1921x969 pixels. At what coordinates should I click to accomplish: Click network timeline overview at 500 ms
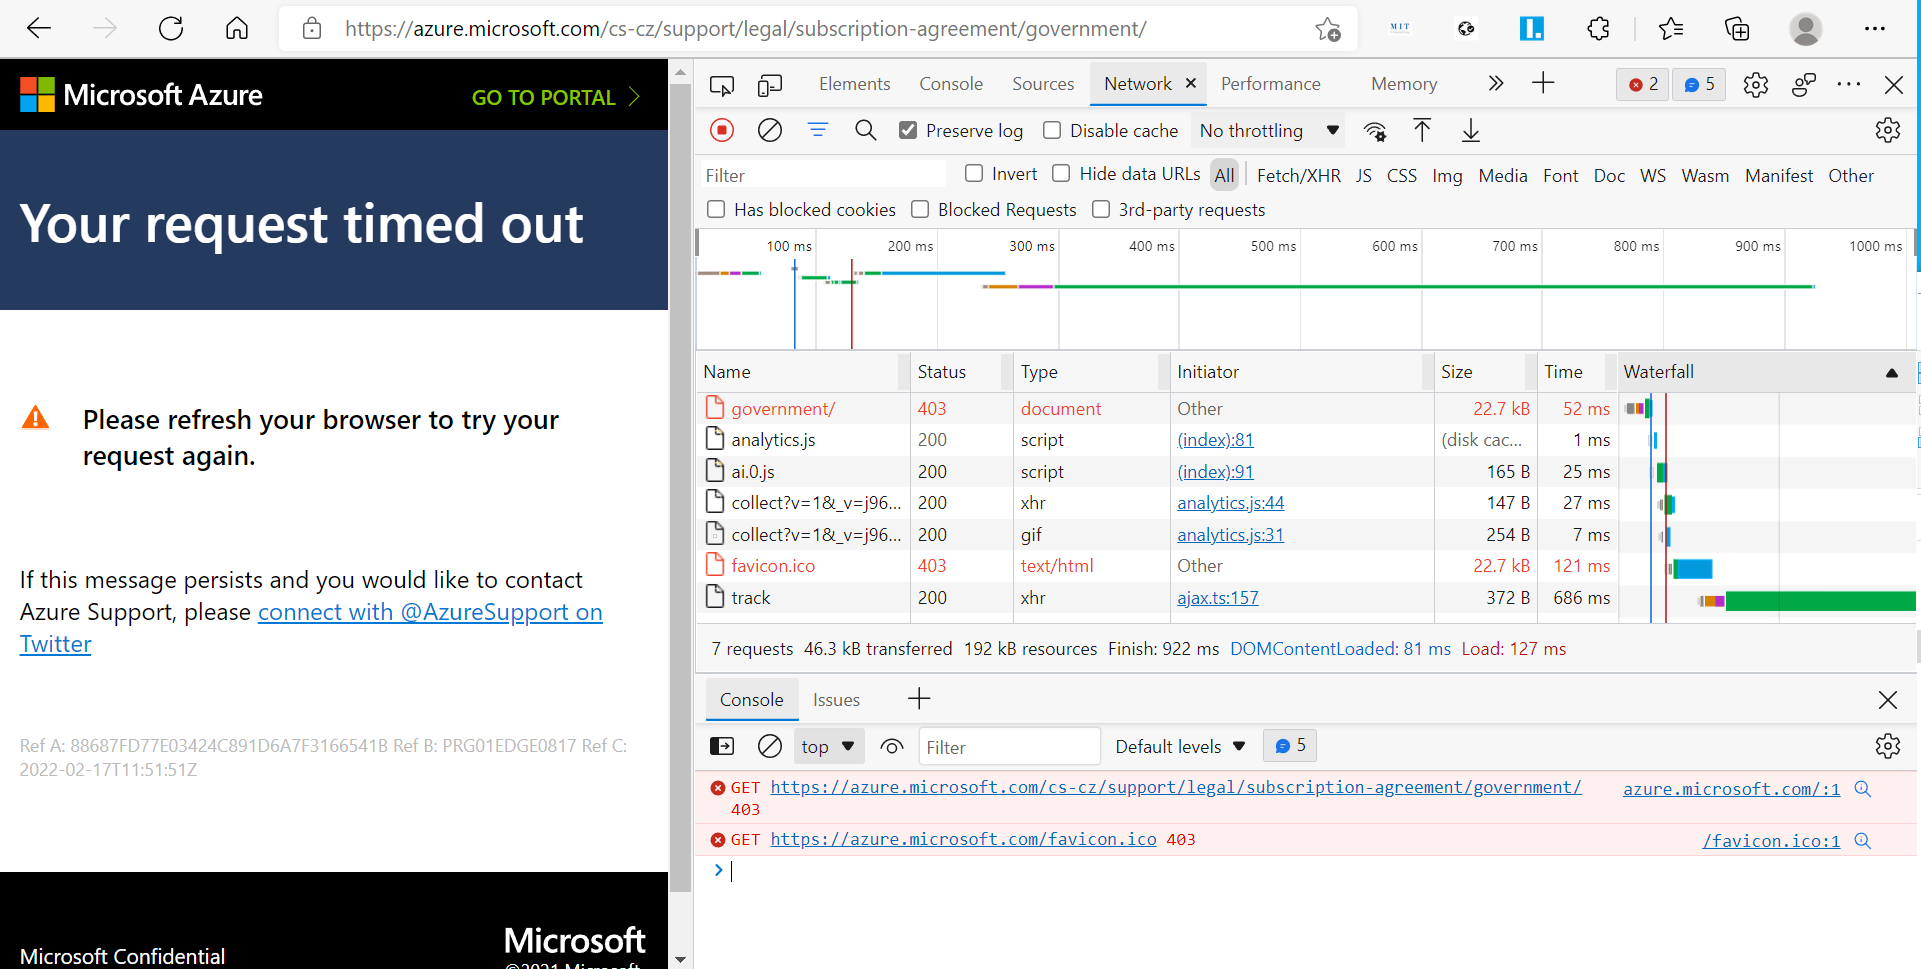coord(1301,290)
